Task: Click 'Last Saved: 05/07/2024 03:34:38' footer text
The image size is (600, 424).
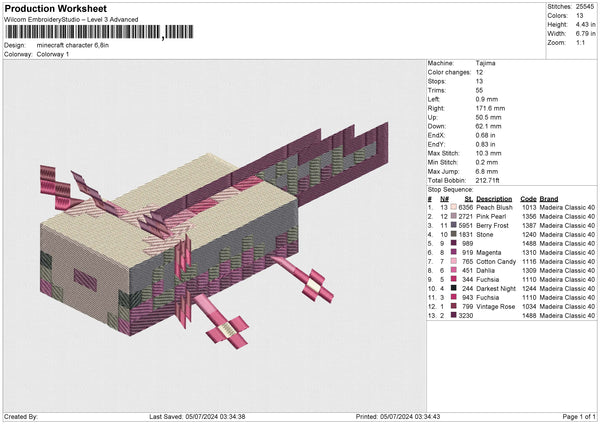Action: coord(197,416)
